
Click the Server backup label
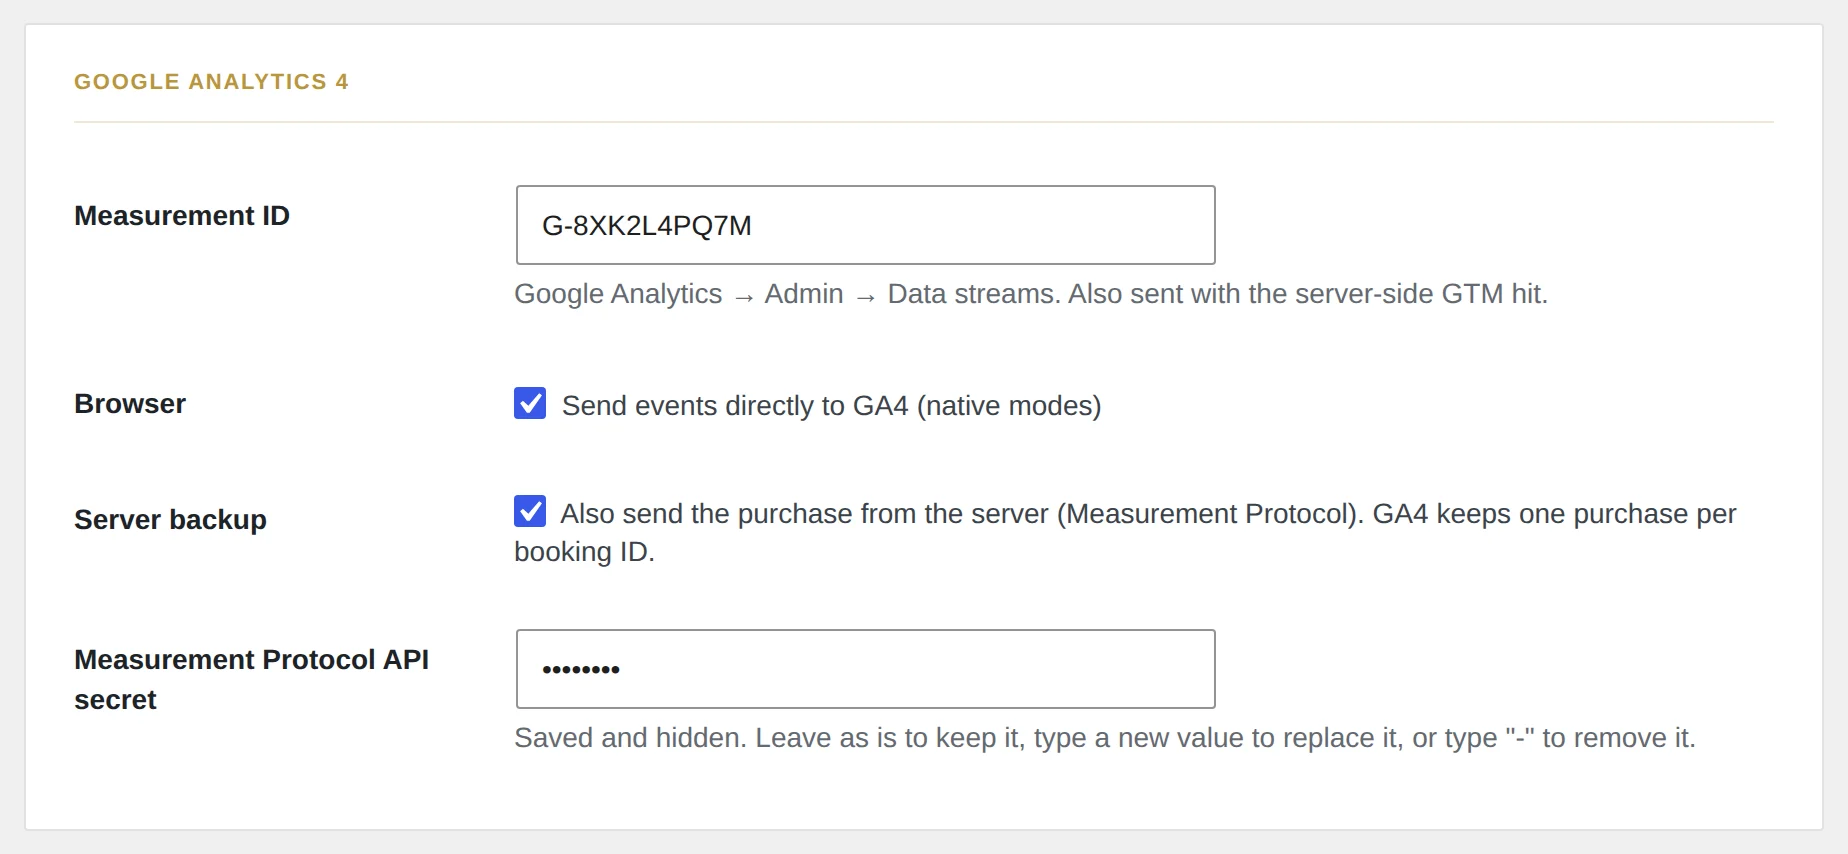tap(170, 520)
